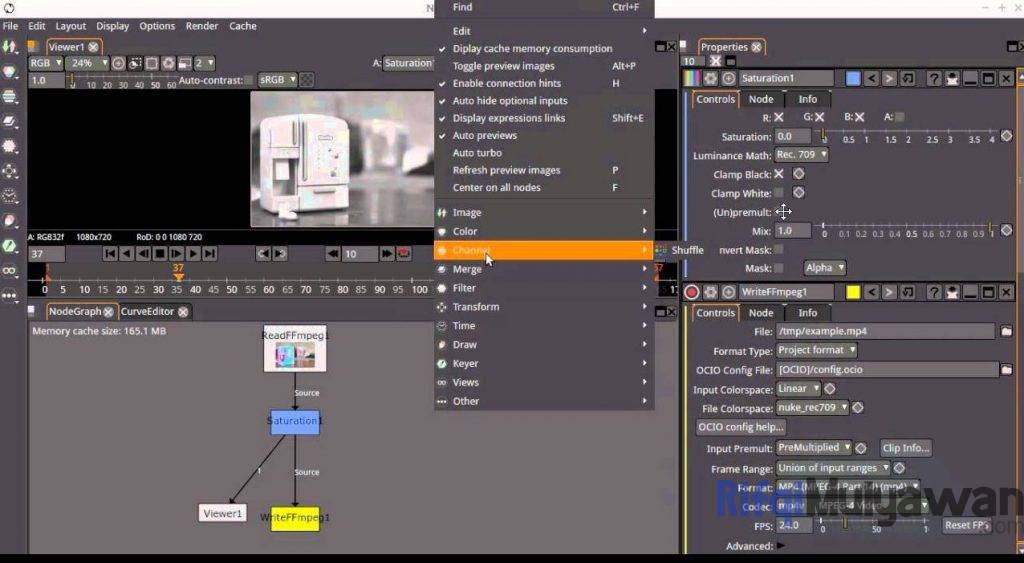Toggle the R channel checkbox

click(778, 118)
